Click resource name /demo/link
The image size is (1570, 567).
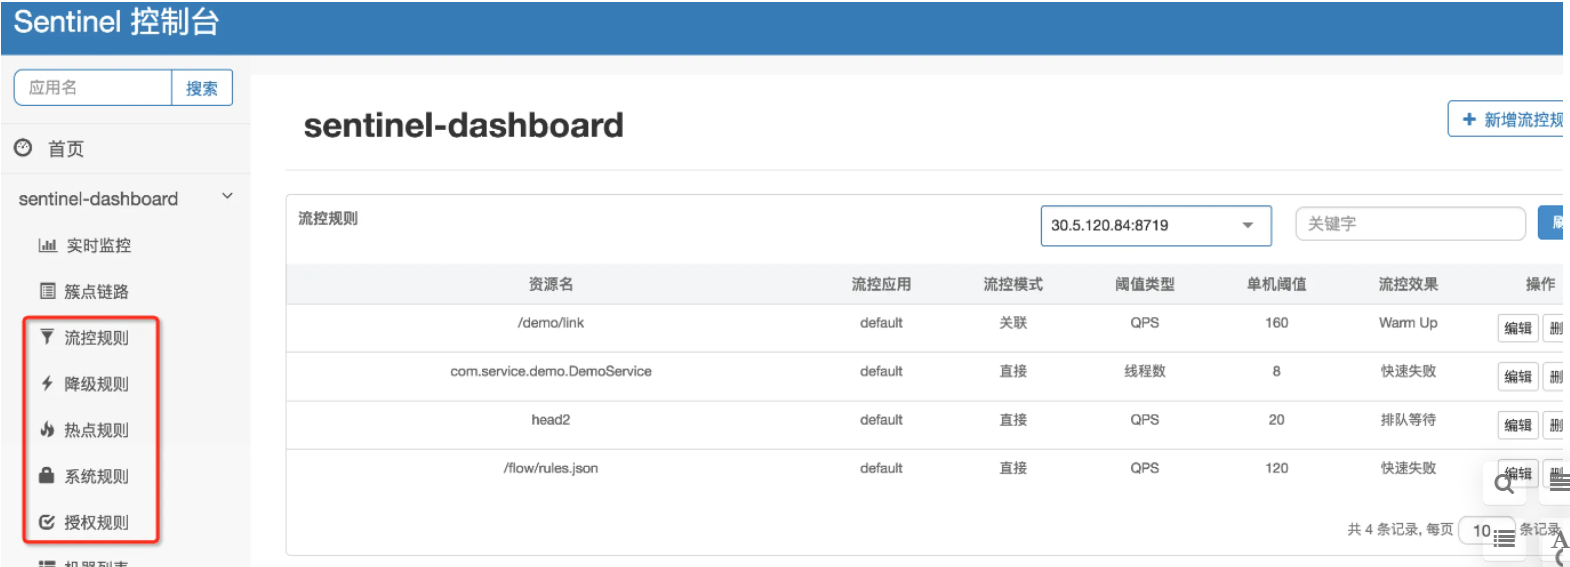(551, 323)
